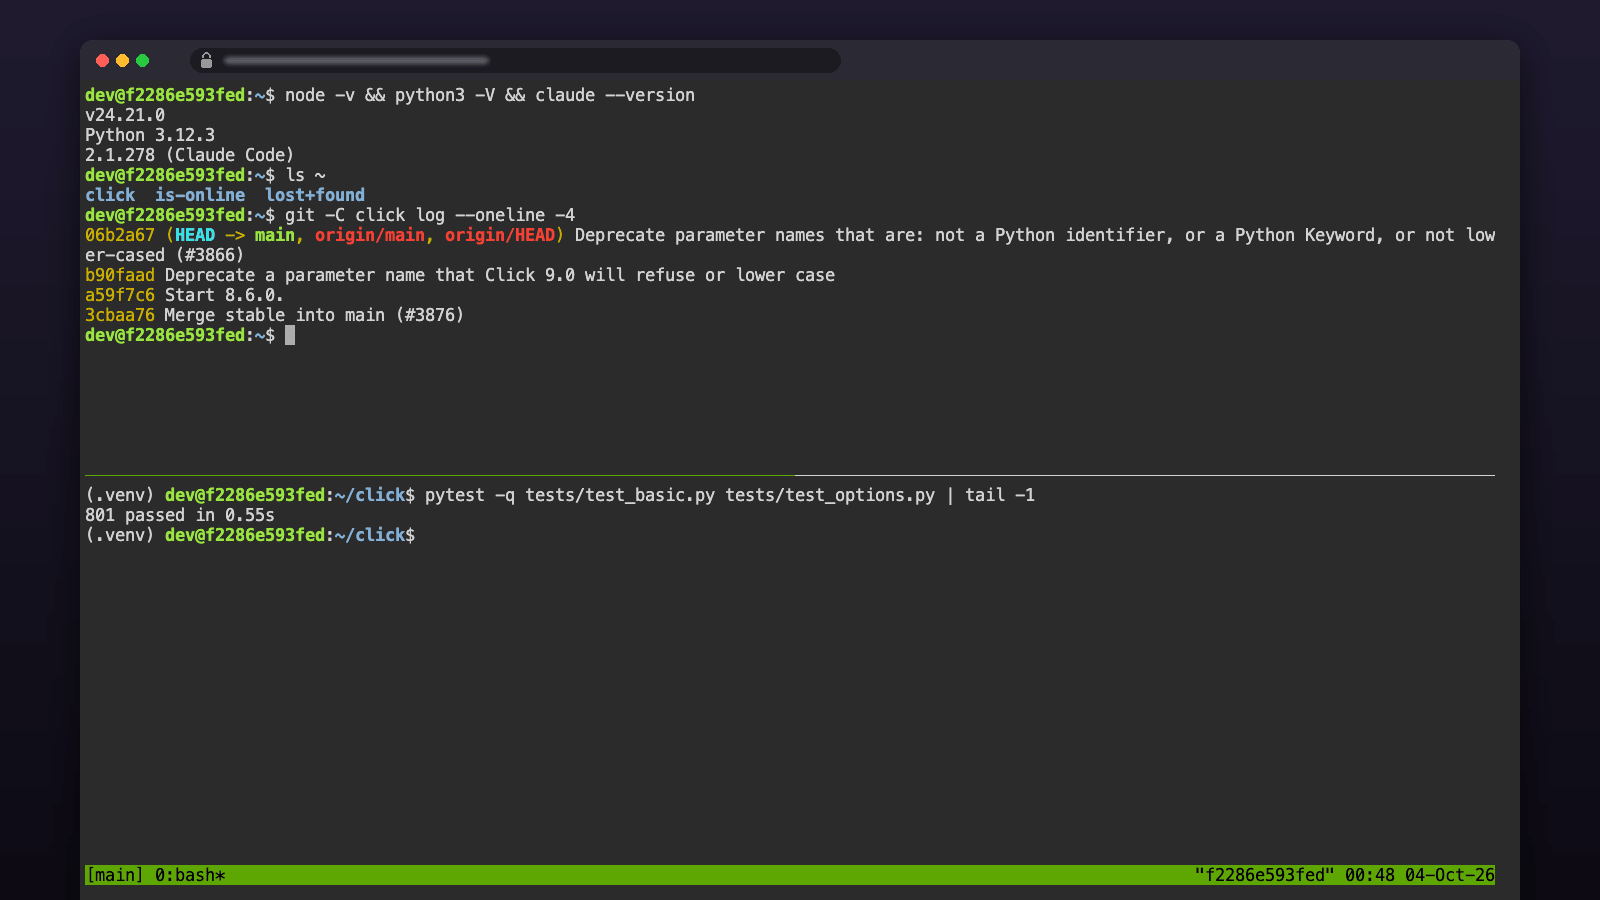
Task: Click the "ls ~" command text
Action: 305,175
